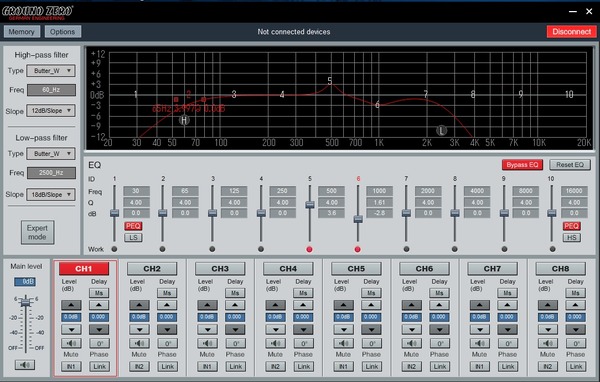Select the CH1 channel tab

point(84,269)
